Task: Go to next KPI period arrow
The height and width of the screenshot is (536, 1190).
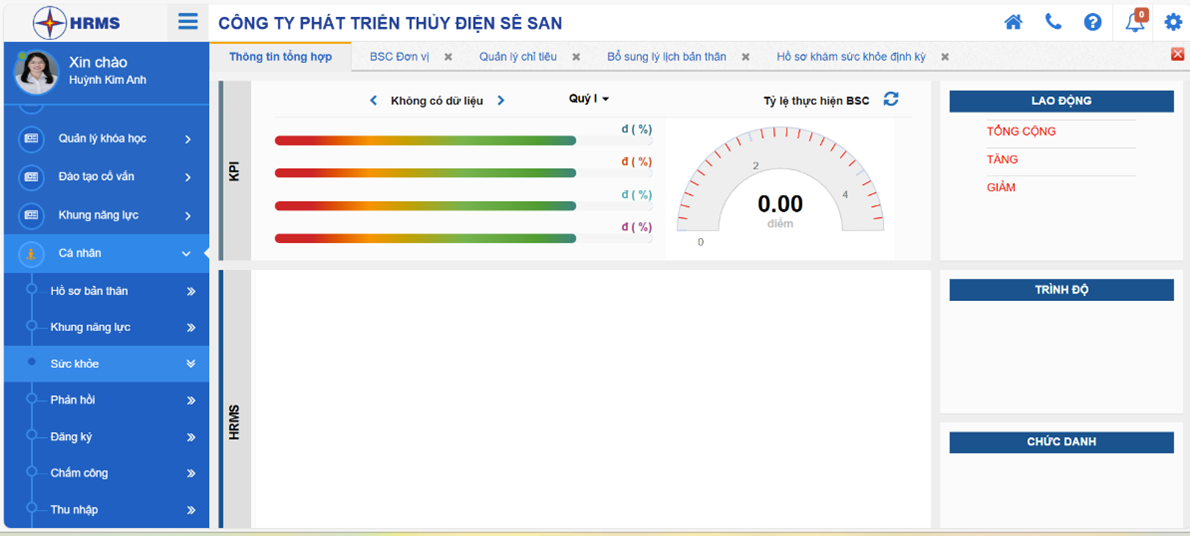Action: coord(501,100)
